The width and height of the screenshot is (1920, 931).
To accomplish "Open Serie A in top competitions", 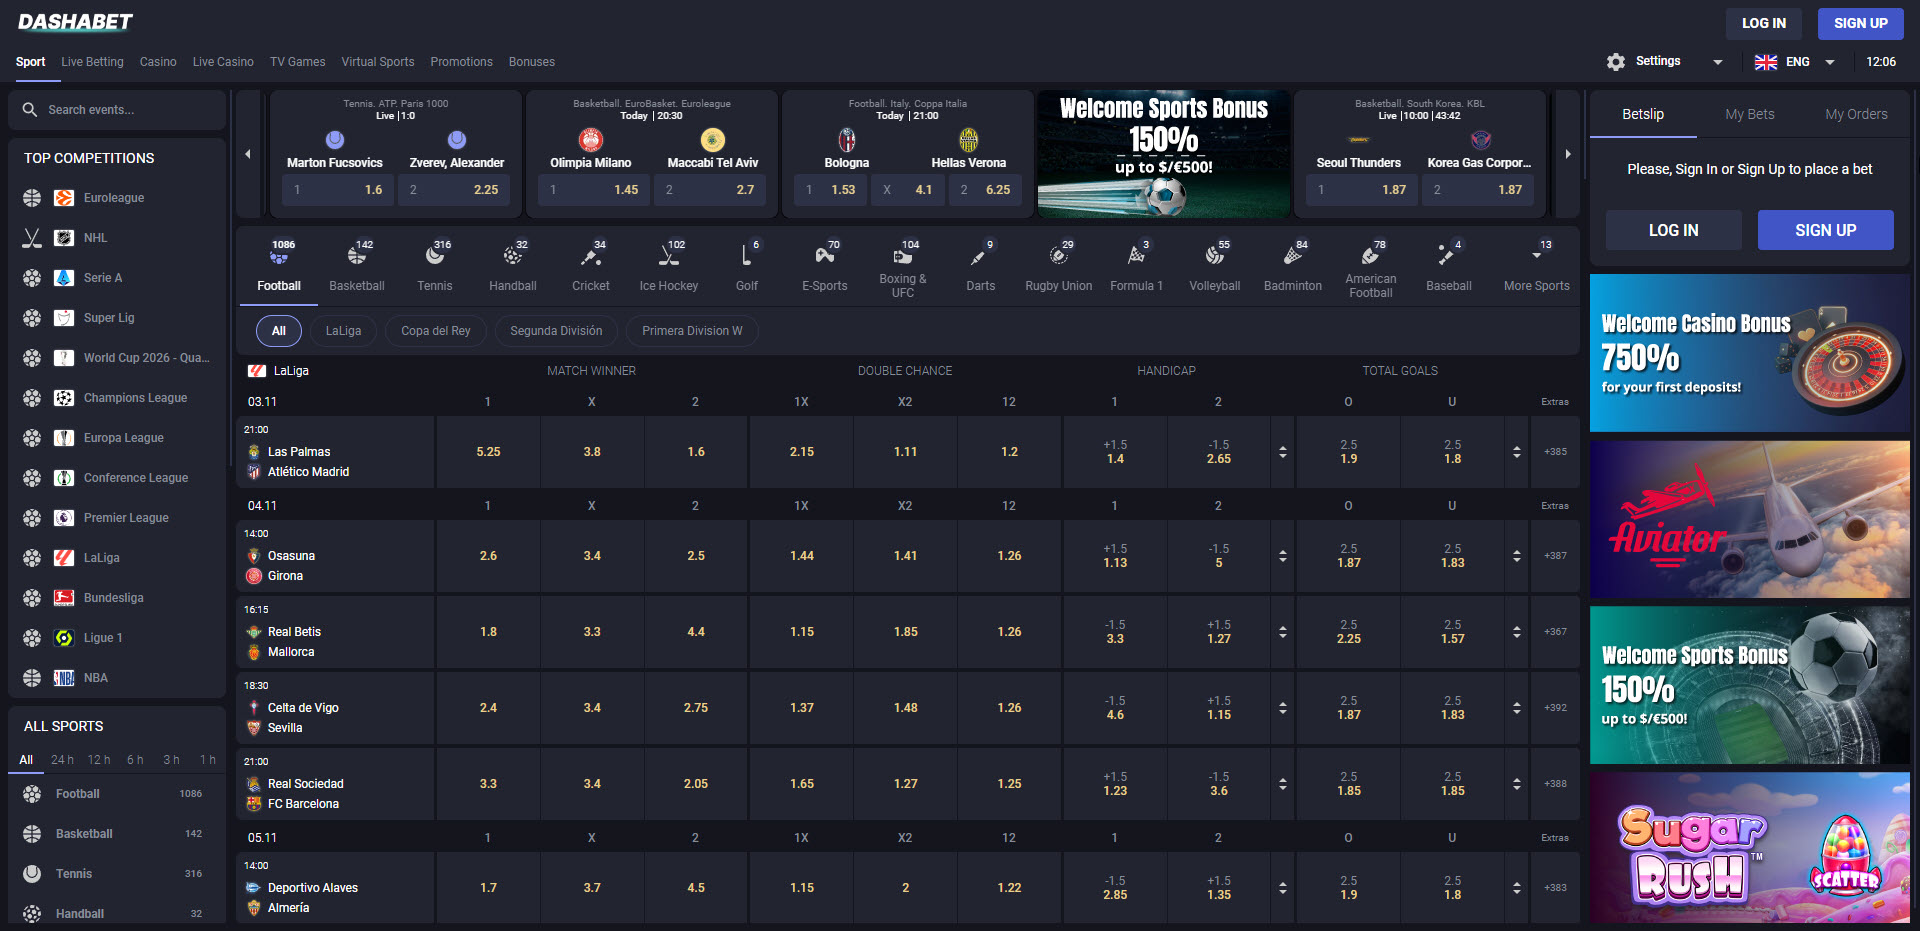I will [116, 278].
